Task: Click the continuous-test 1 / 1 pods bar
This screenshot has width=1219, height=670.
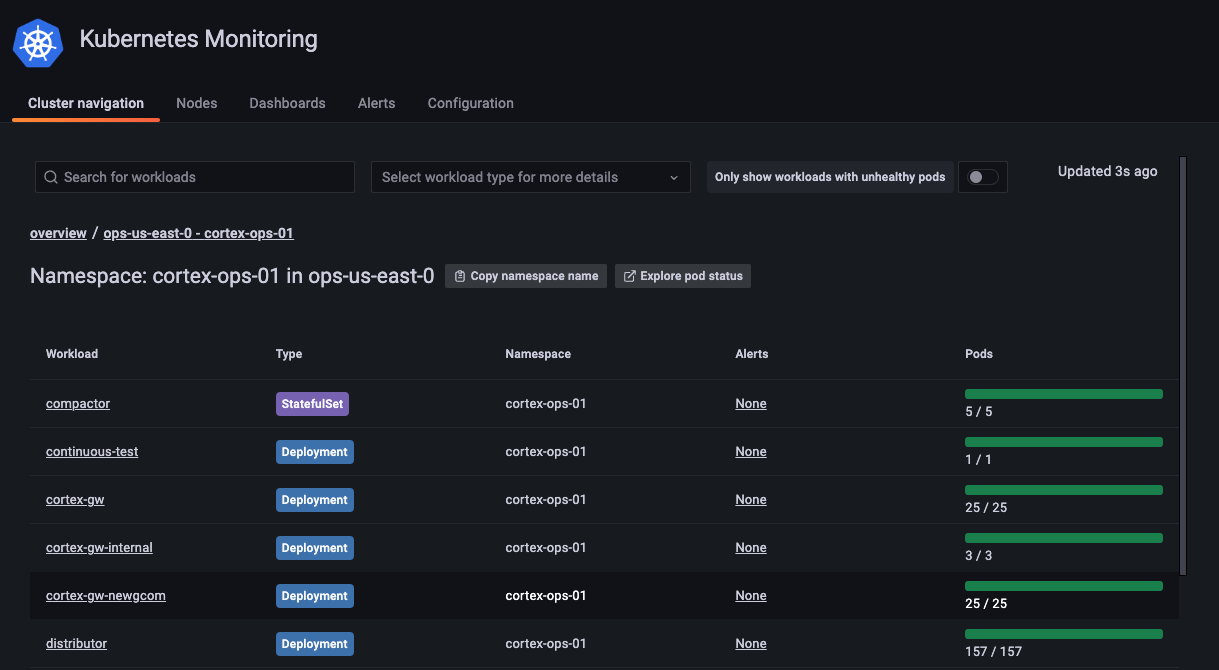Action: coord(1064,442)
